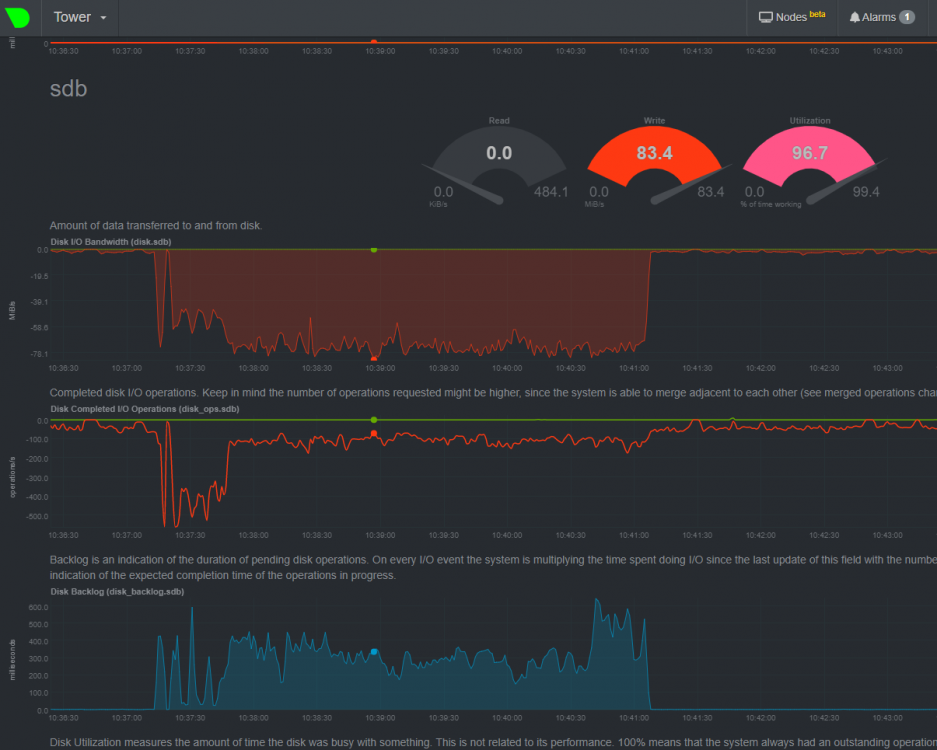
Task: Click the Read gauge chart
Action: coord(498,161)
